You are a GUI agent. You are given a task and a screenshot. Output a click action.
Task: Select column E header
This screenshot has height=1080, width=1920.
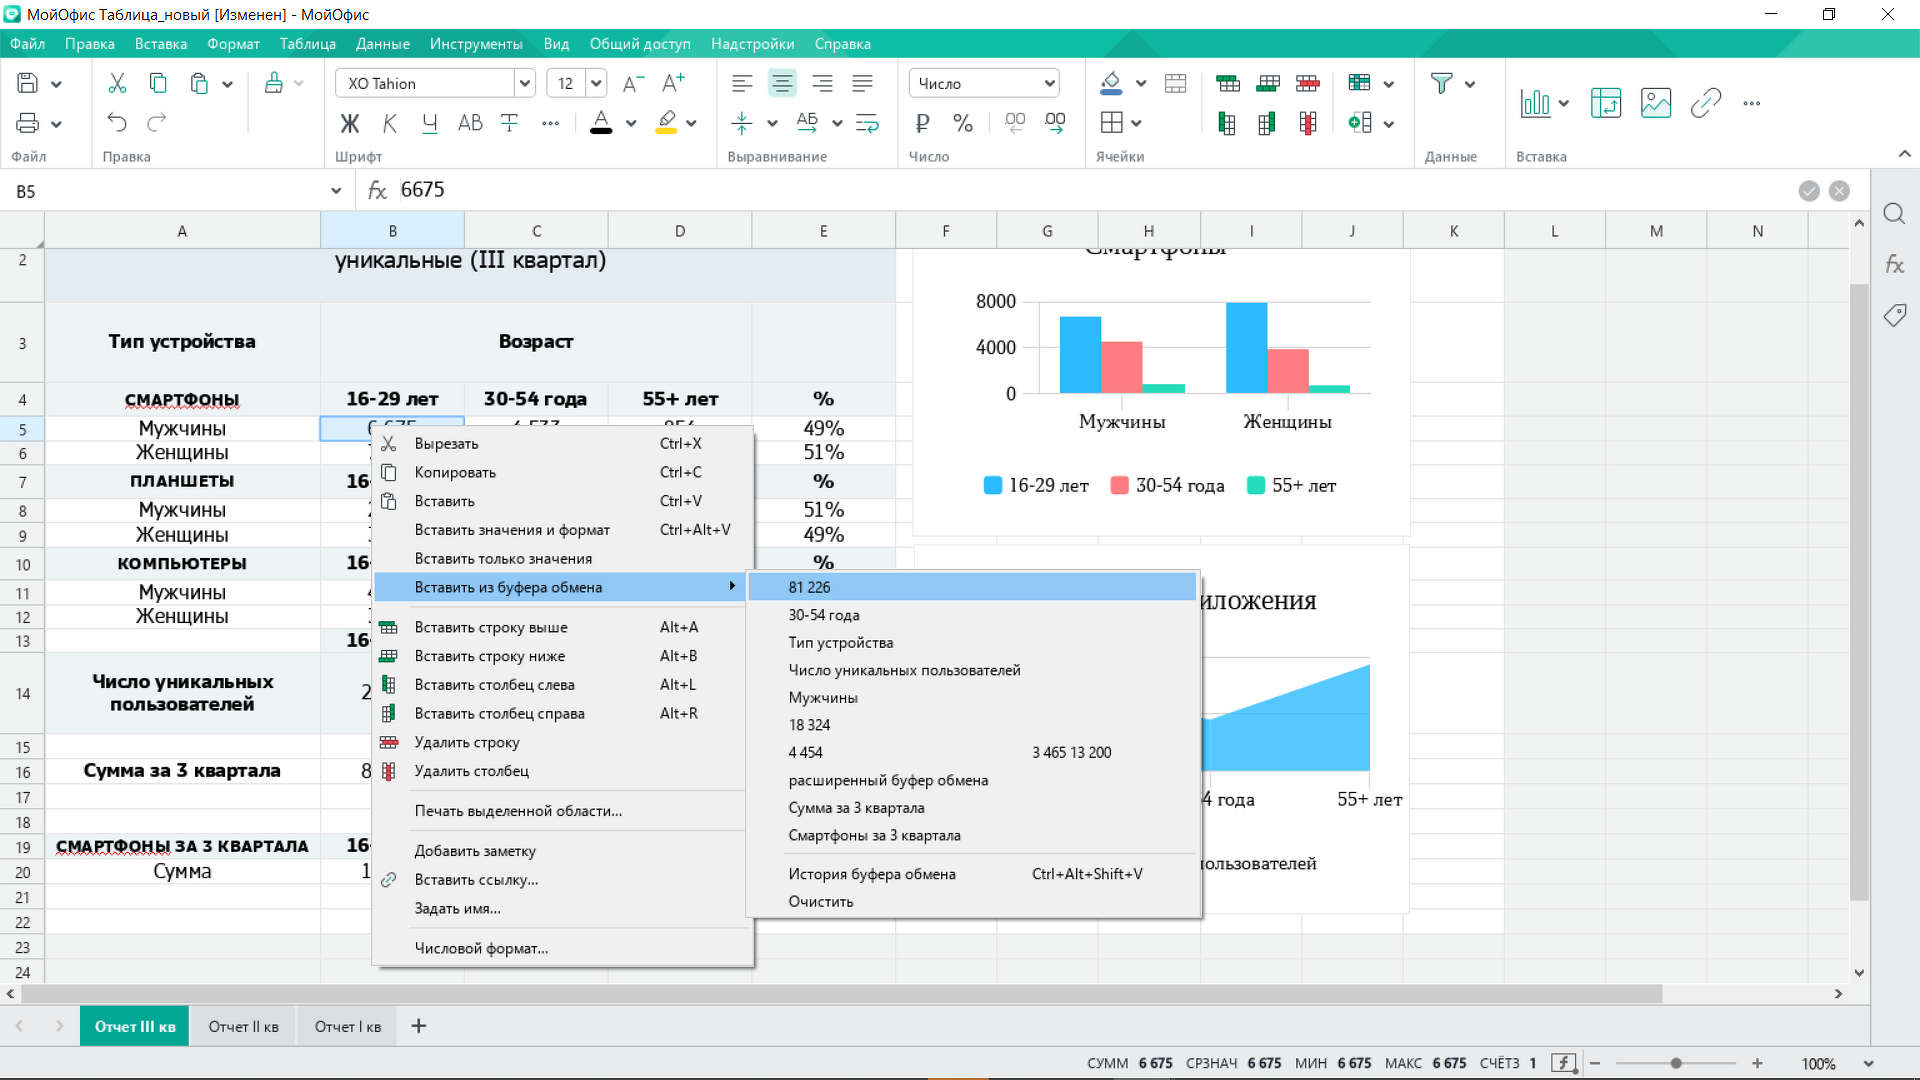(823, 231)
